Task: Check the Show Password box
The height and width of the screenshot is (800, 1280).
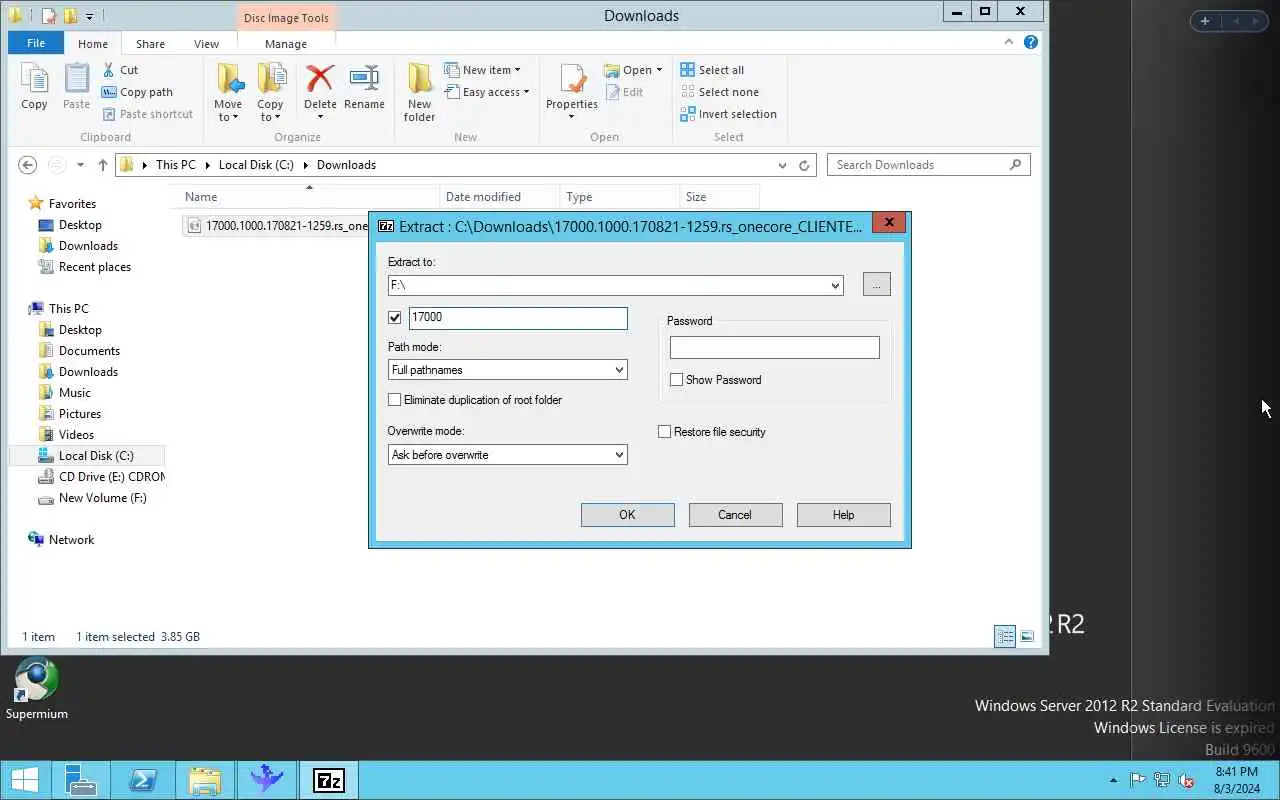Action: click(676, 380)
